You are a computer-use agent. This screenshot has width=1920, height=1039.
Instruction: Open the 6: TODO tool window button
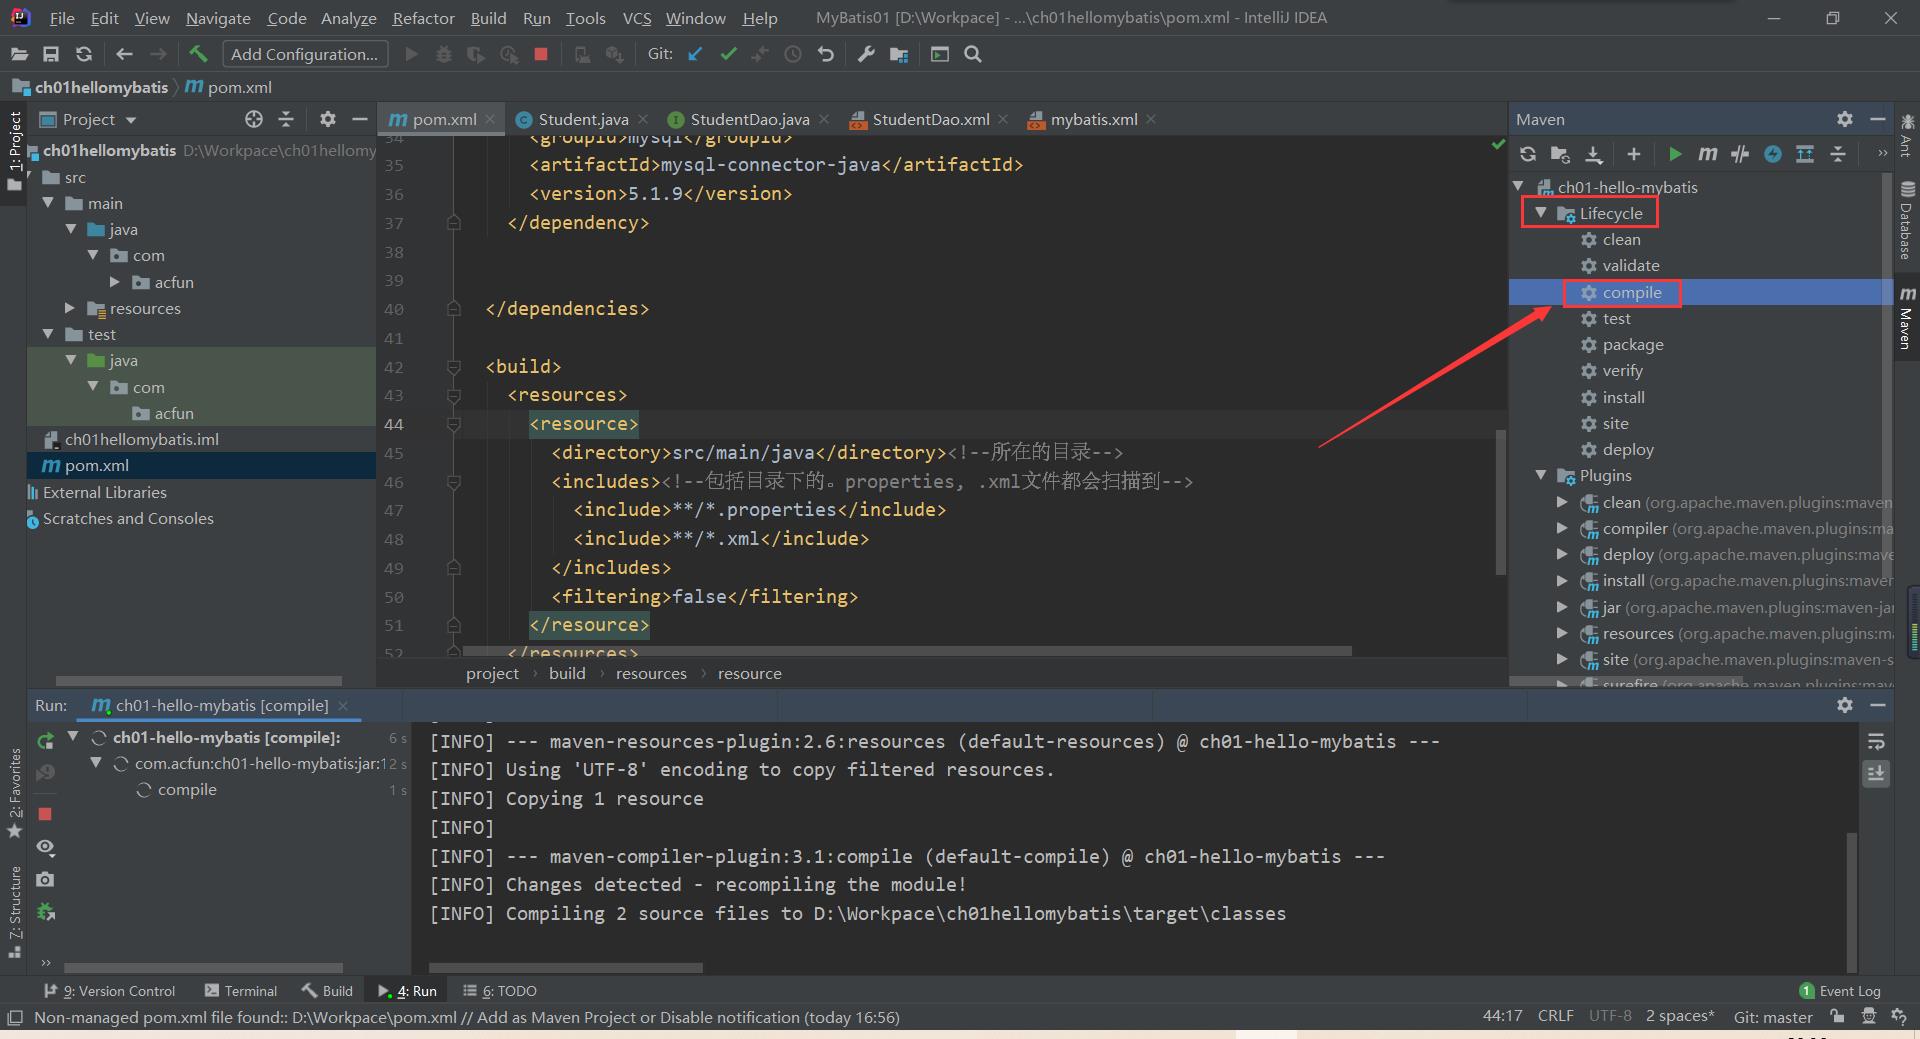point(500,991)
